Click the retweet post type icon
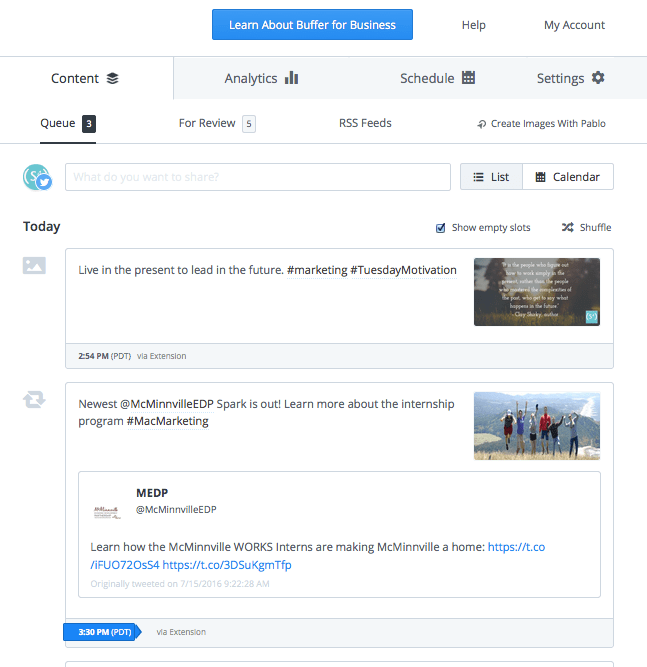Image resolution: width=647 pixels, height=667 pixels. click(34, 399)
